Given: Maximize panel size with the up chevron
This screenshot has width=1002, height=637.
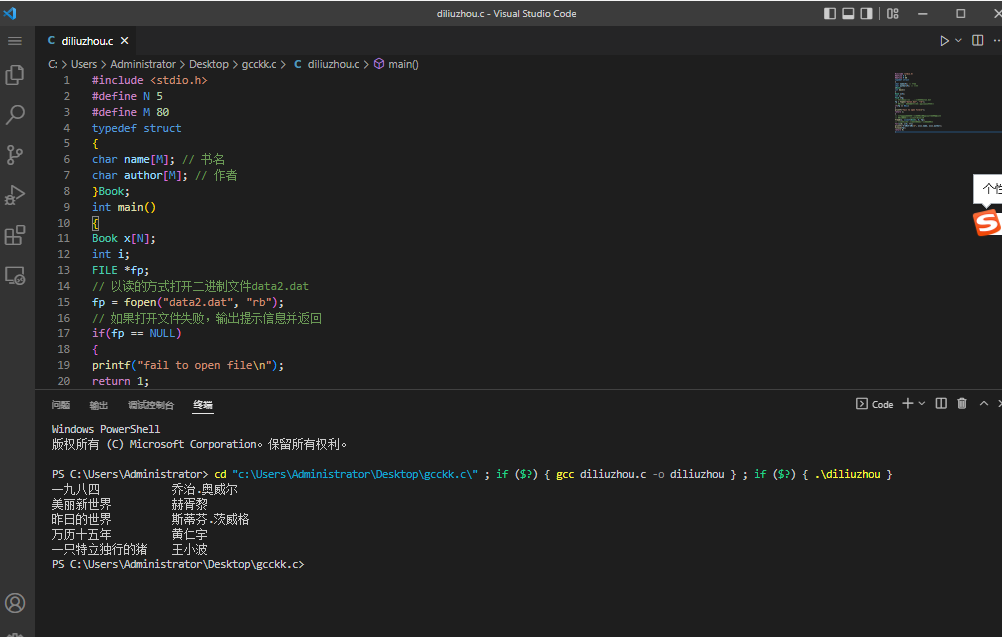Looking at the screenshot, I should click(x=984, y=404).
